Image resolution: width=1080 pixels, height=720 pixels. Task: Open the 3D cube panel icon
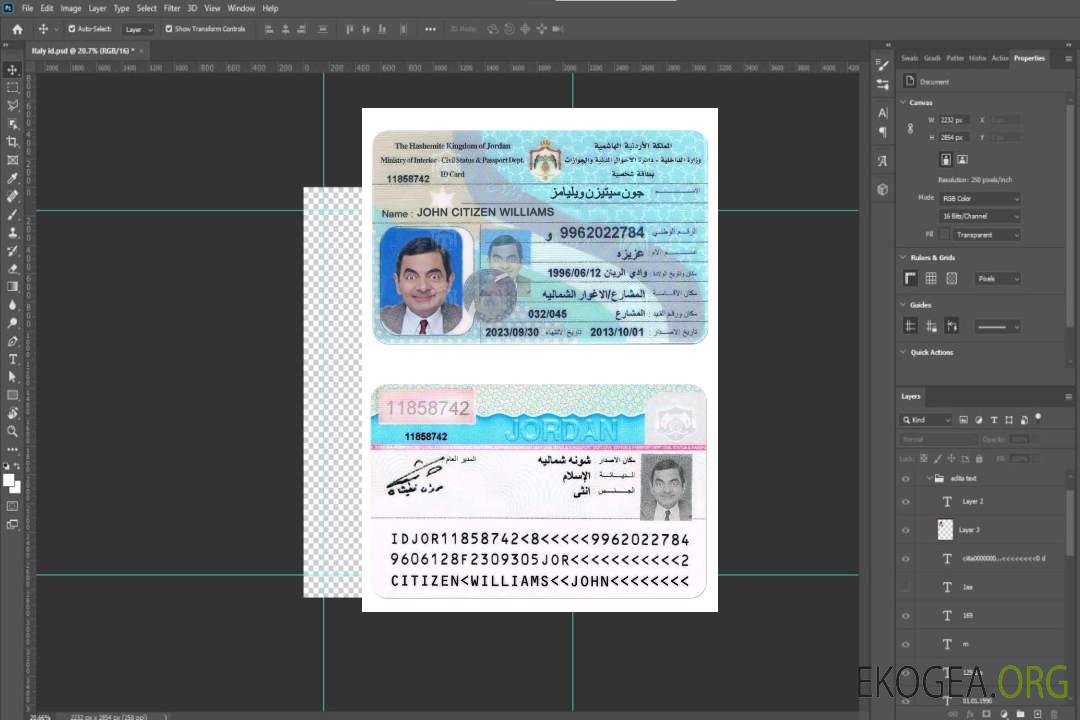[882, 189]
